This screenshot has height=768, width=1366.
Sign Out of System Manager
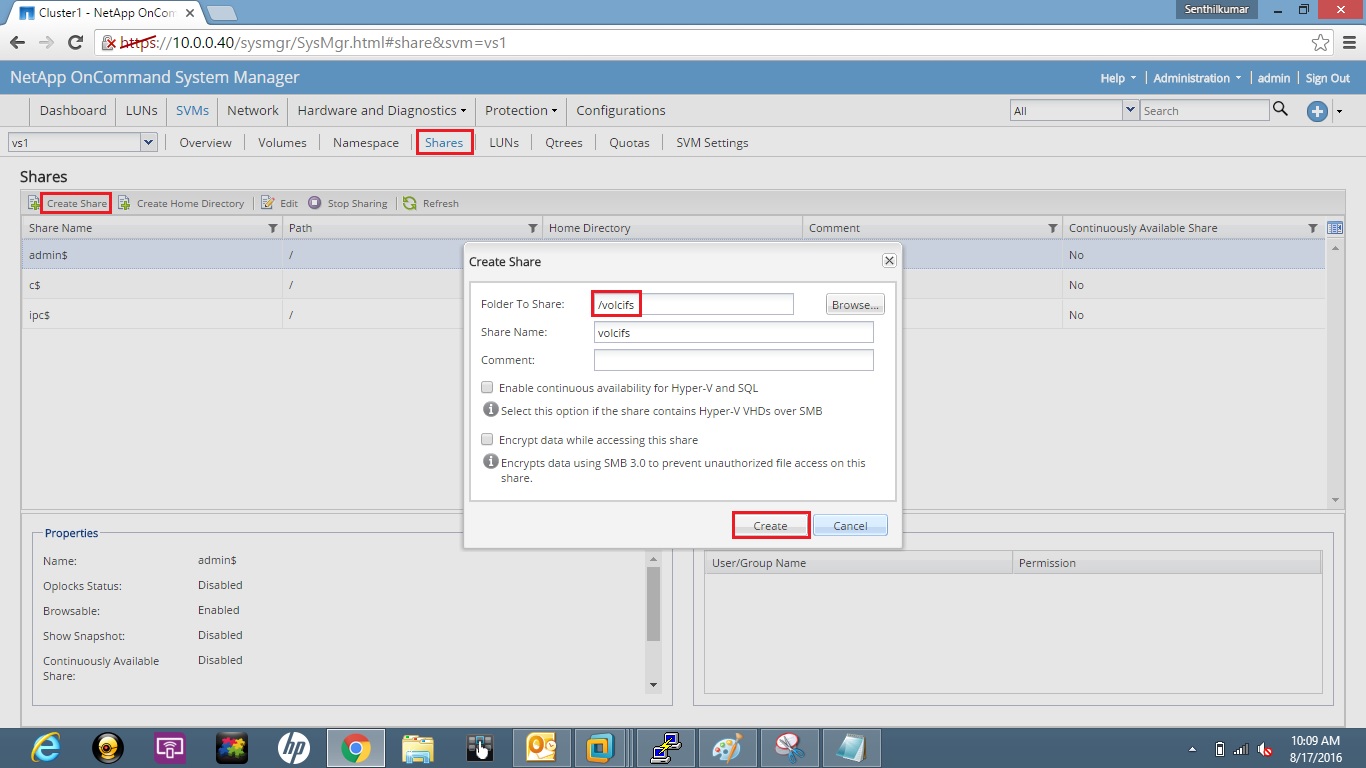click(1327, 77)
